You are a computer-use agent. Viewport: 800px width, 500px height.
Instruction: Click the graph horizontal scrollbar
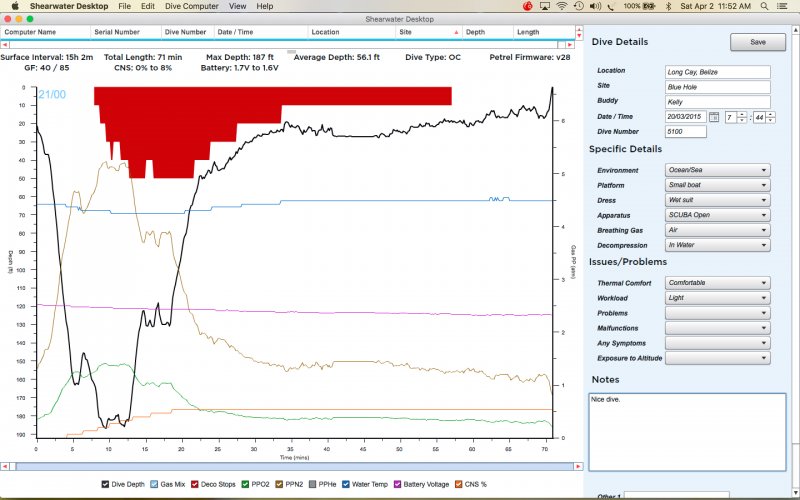point(291,466)
